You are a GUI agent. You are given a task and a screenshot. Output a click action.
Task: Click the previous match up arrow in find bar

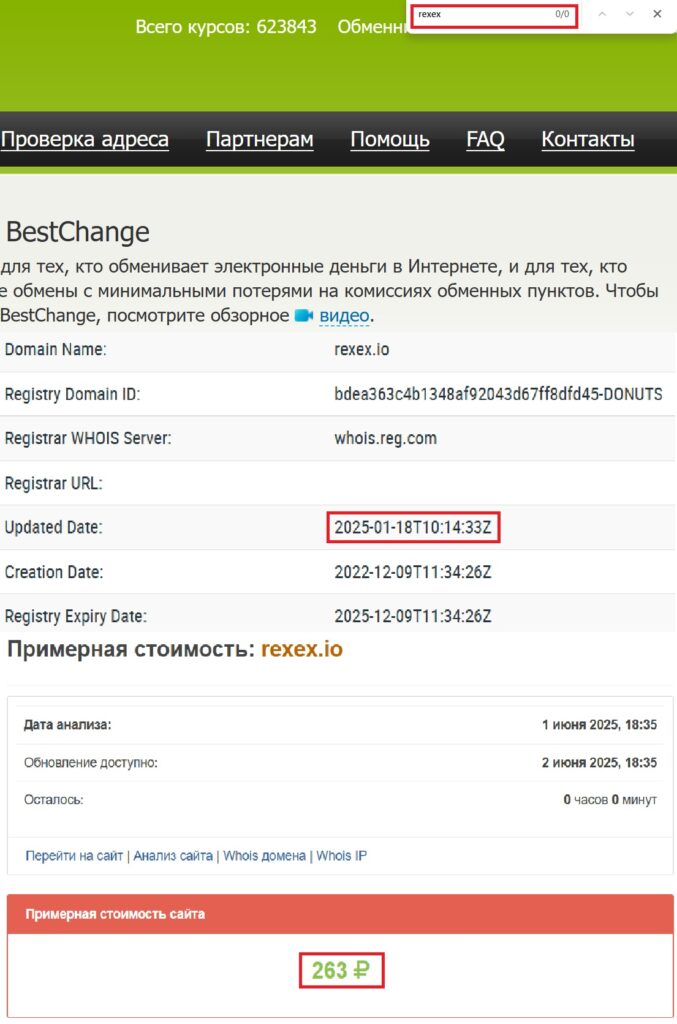pyautogui.click(x=601, y=15)
